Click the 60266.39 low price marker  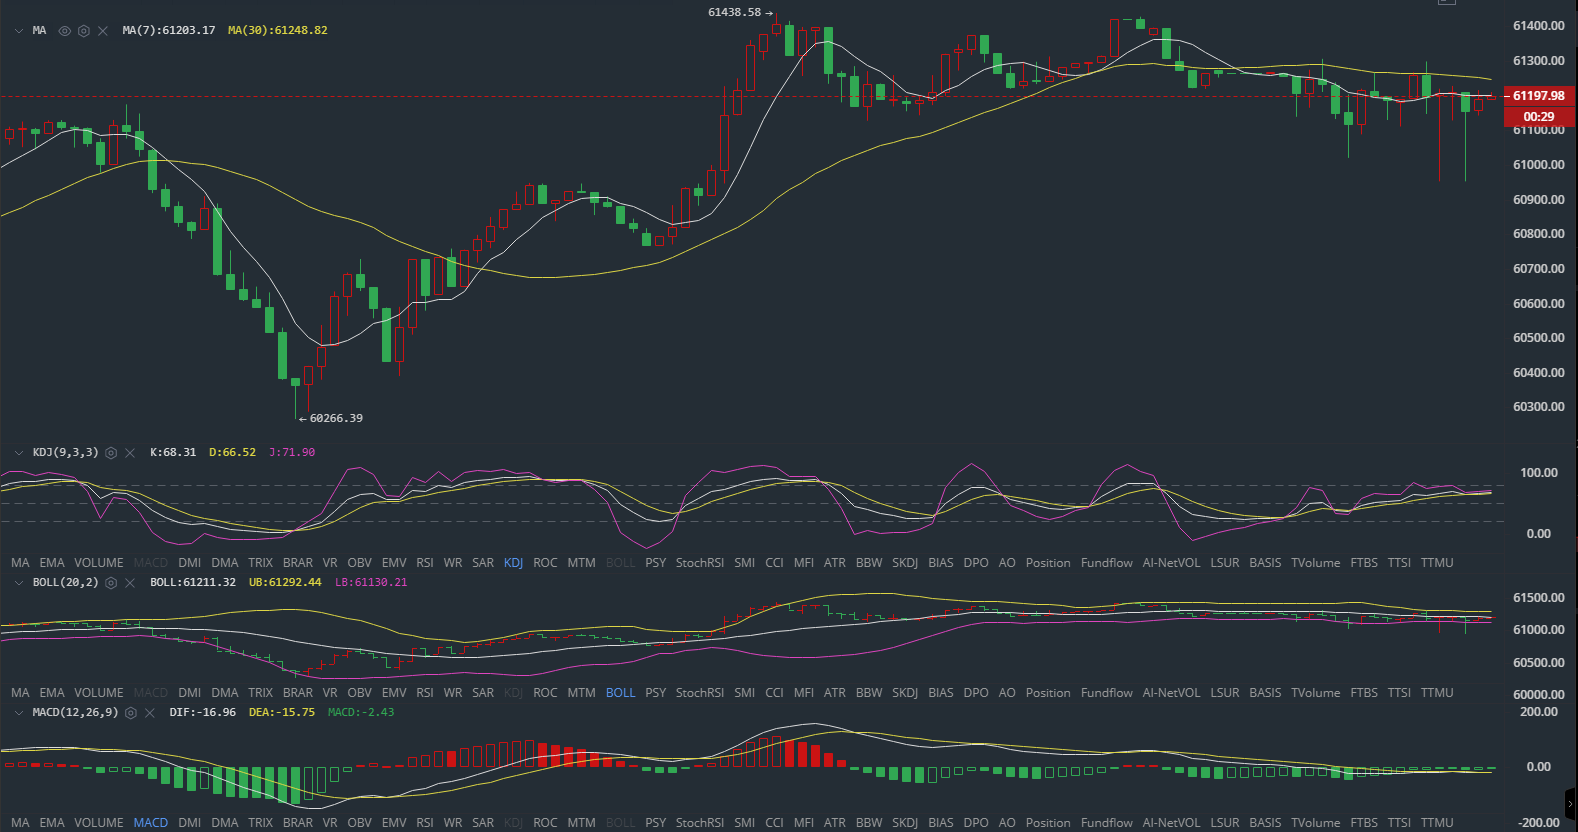pyautogui.click(x=336, y=419)
